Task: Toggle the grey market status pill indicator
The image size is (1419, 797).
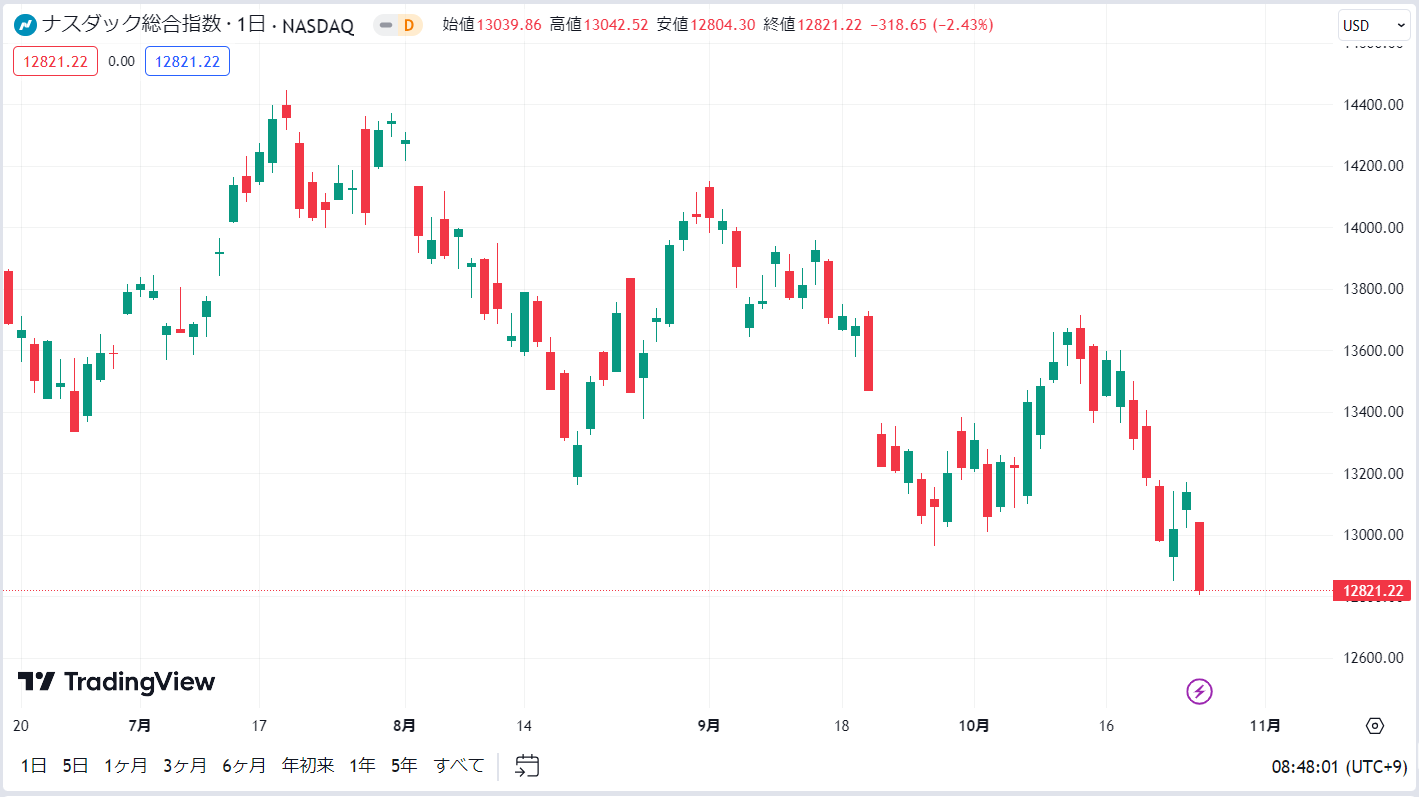Action: click(386, 25)
